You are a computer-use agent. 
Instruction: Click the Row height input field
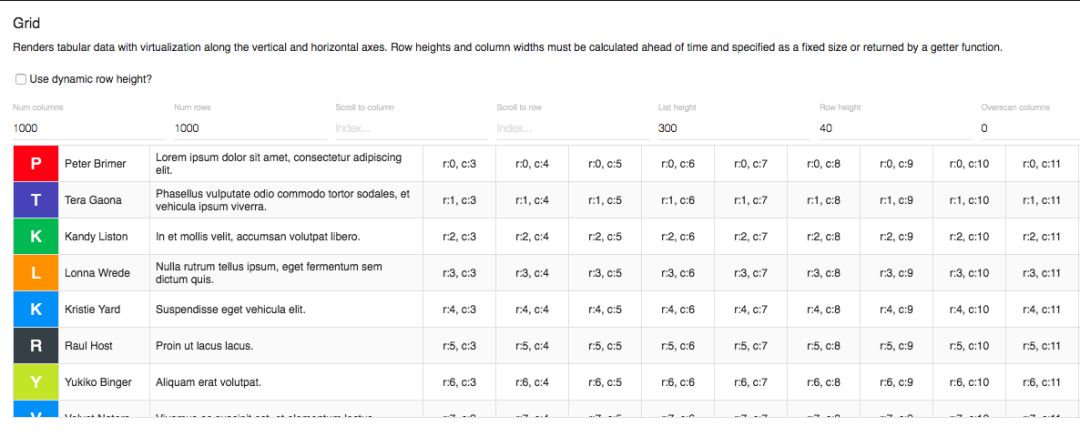[891, 128]
